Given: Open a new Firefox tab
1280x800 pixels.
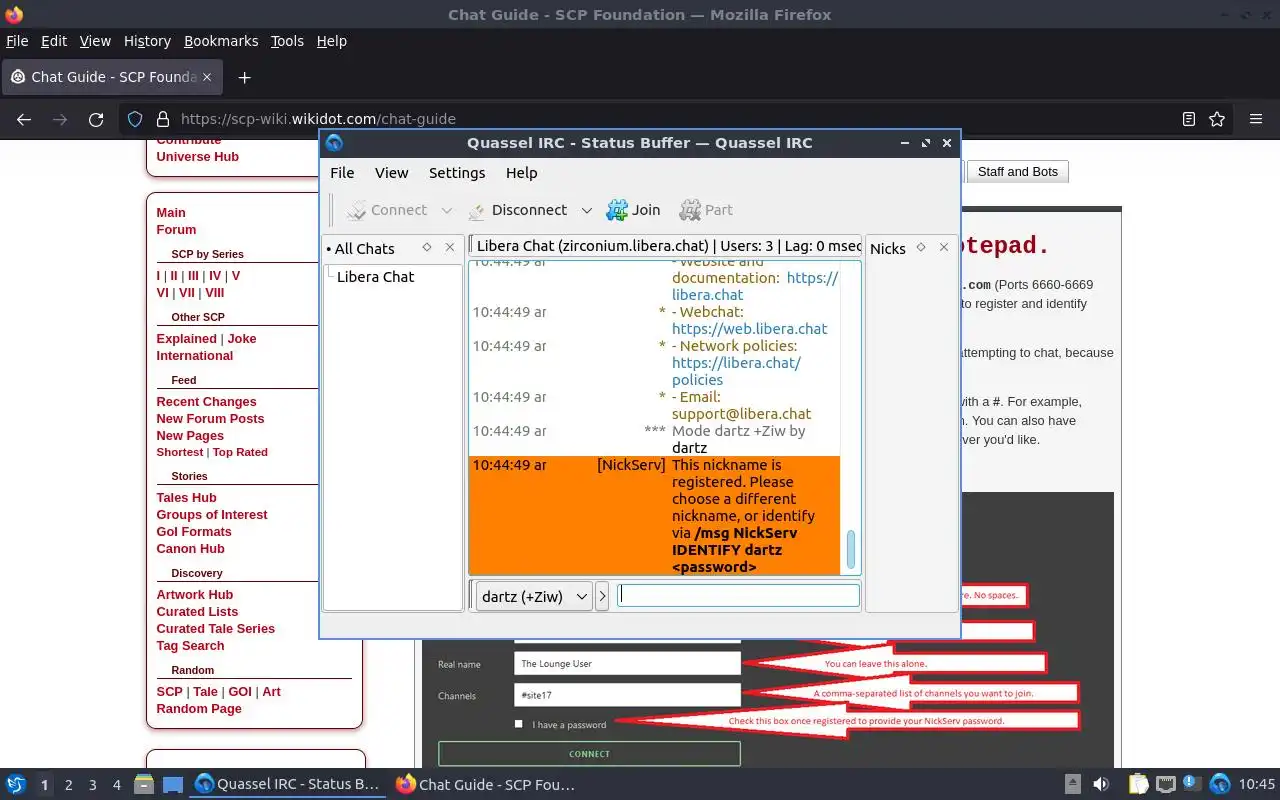Looking at the screenshot, I should [x=244, y=77].
